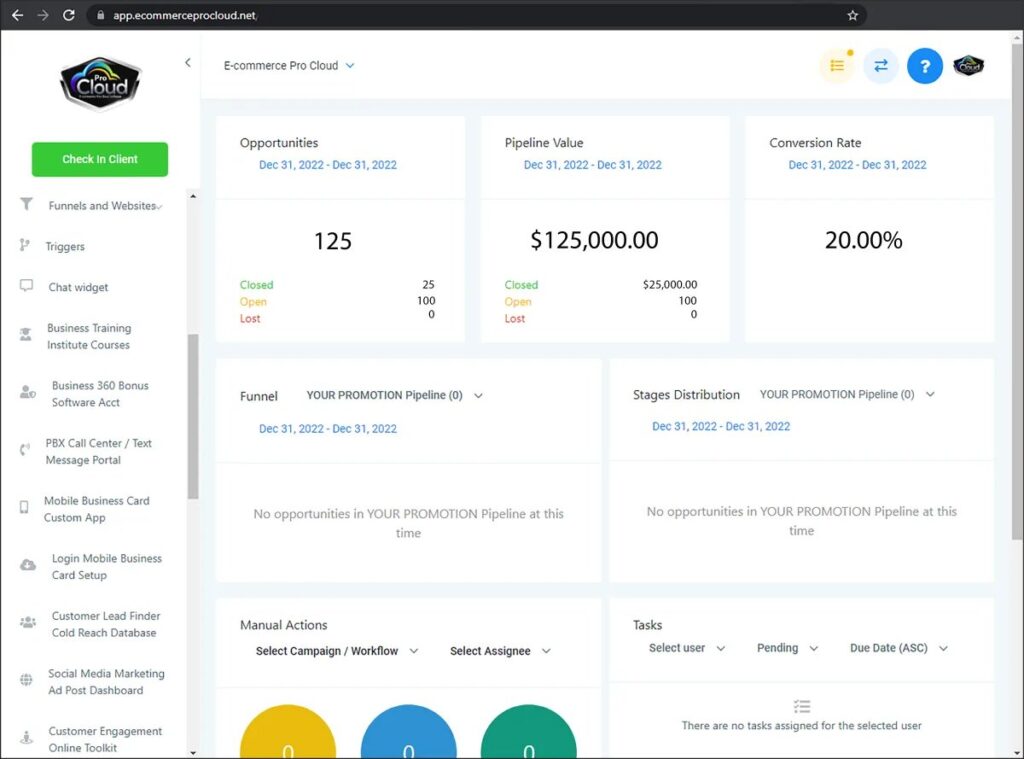Open the Select Assignee dropdown
This screenshot has height=759, width=1024.
click(500, 651)
